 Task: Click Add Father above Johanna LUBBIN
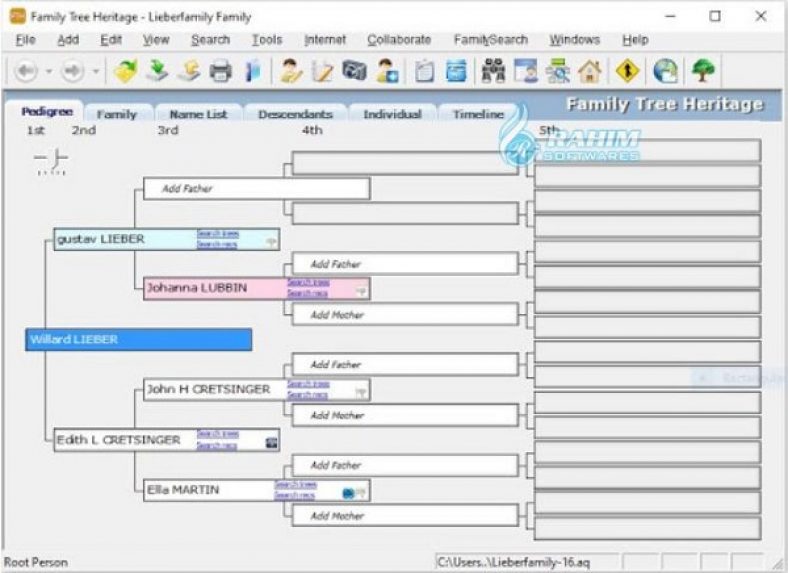(x=405, y=264)
